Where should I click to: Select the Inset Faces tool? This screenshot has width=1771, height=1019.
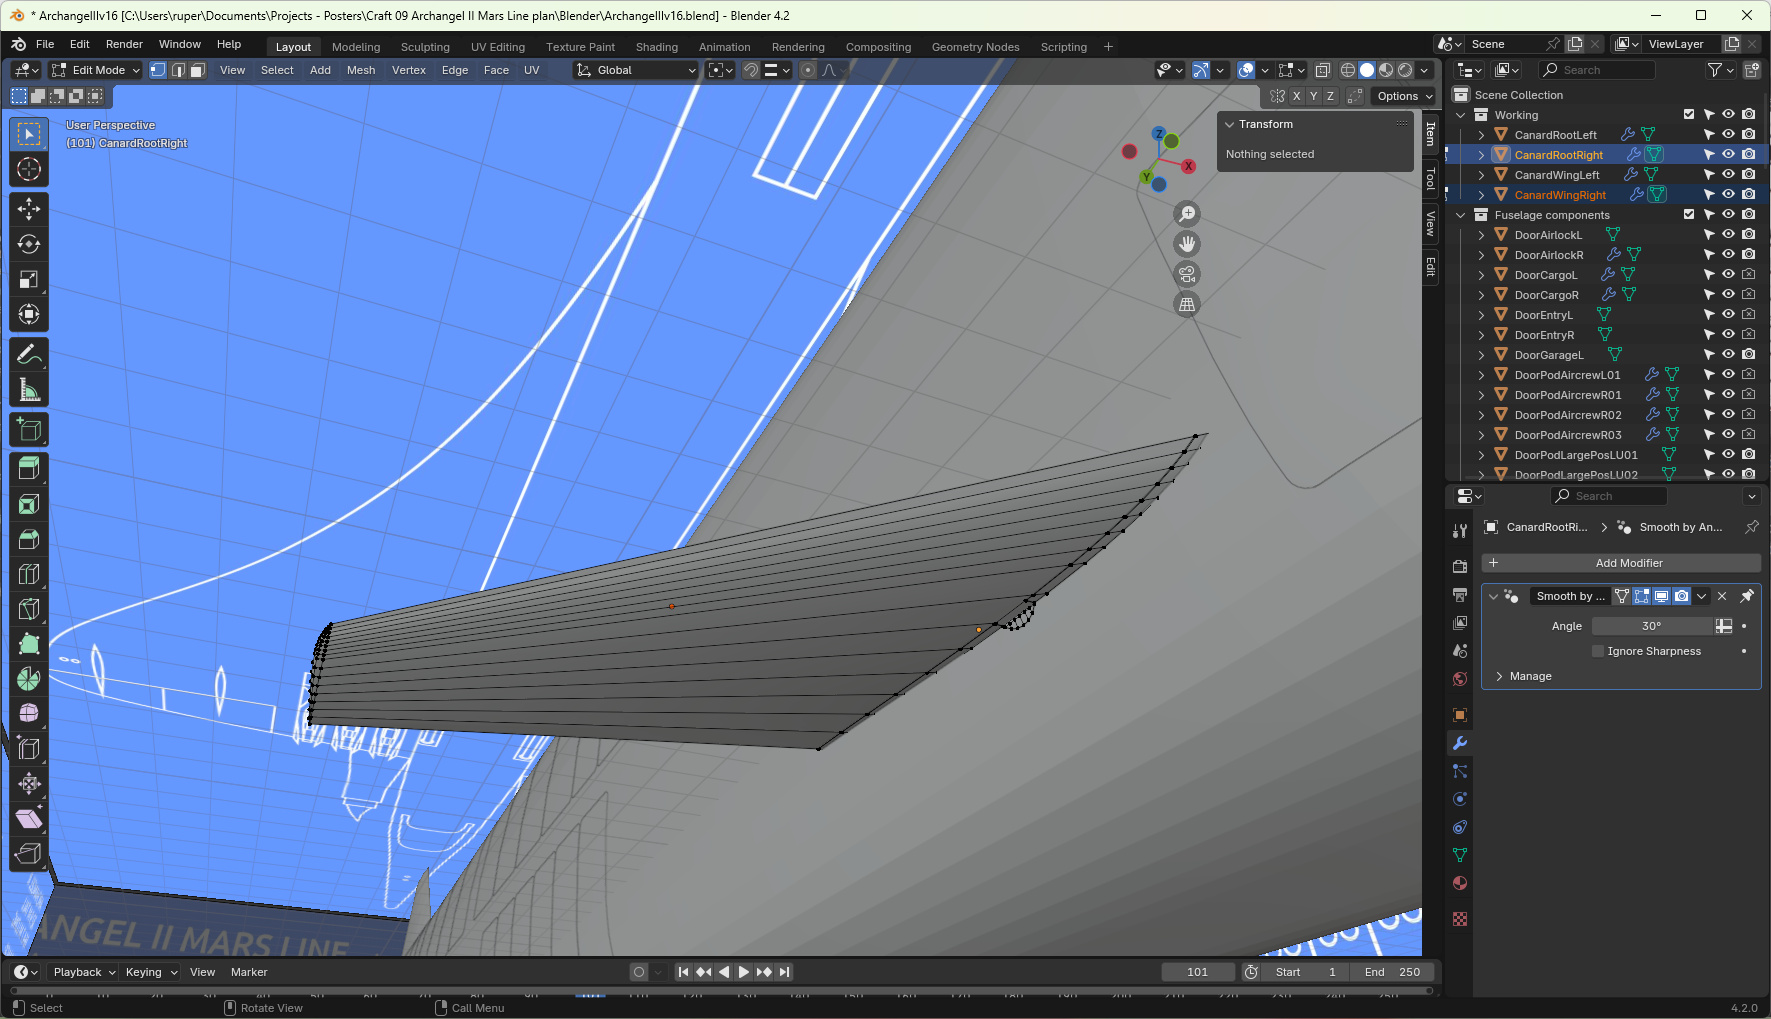click(29, 504)
